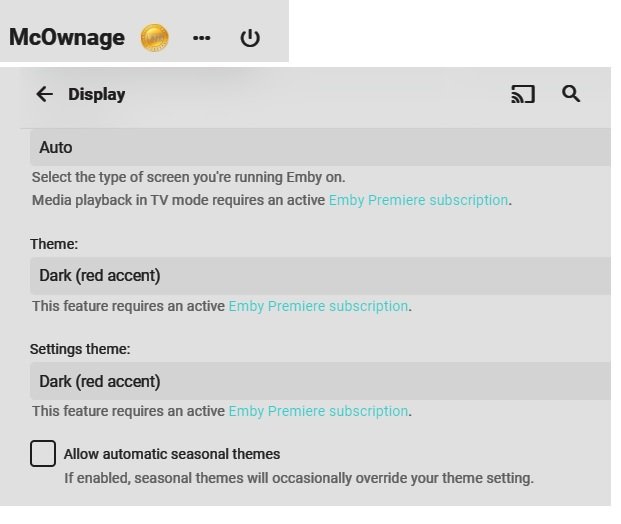Open the cast to device icon
The width and height of the screenshot is (621, 524).
(523, 94)
